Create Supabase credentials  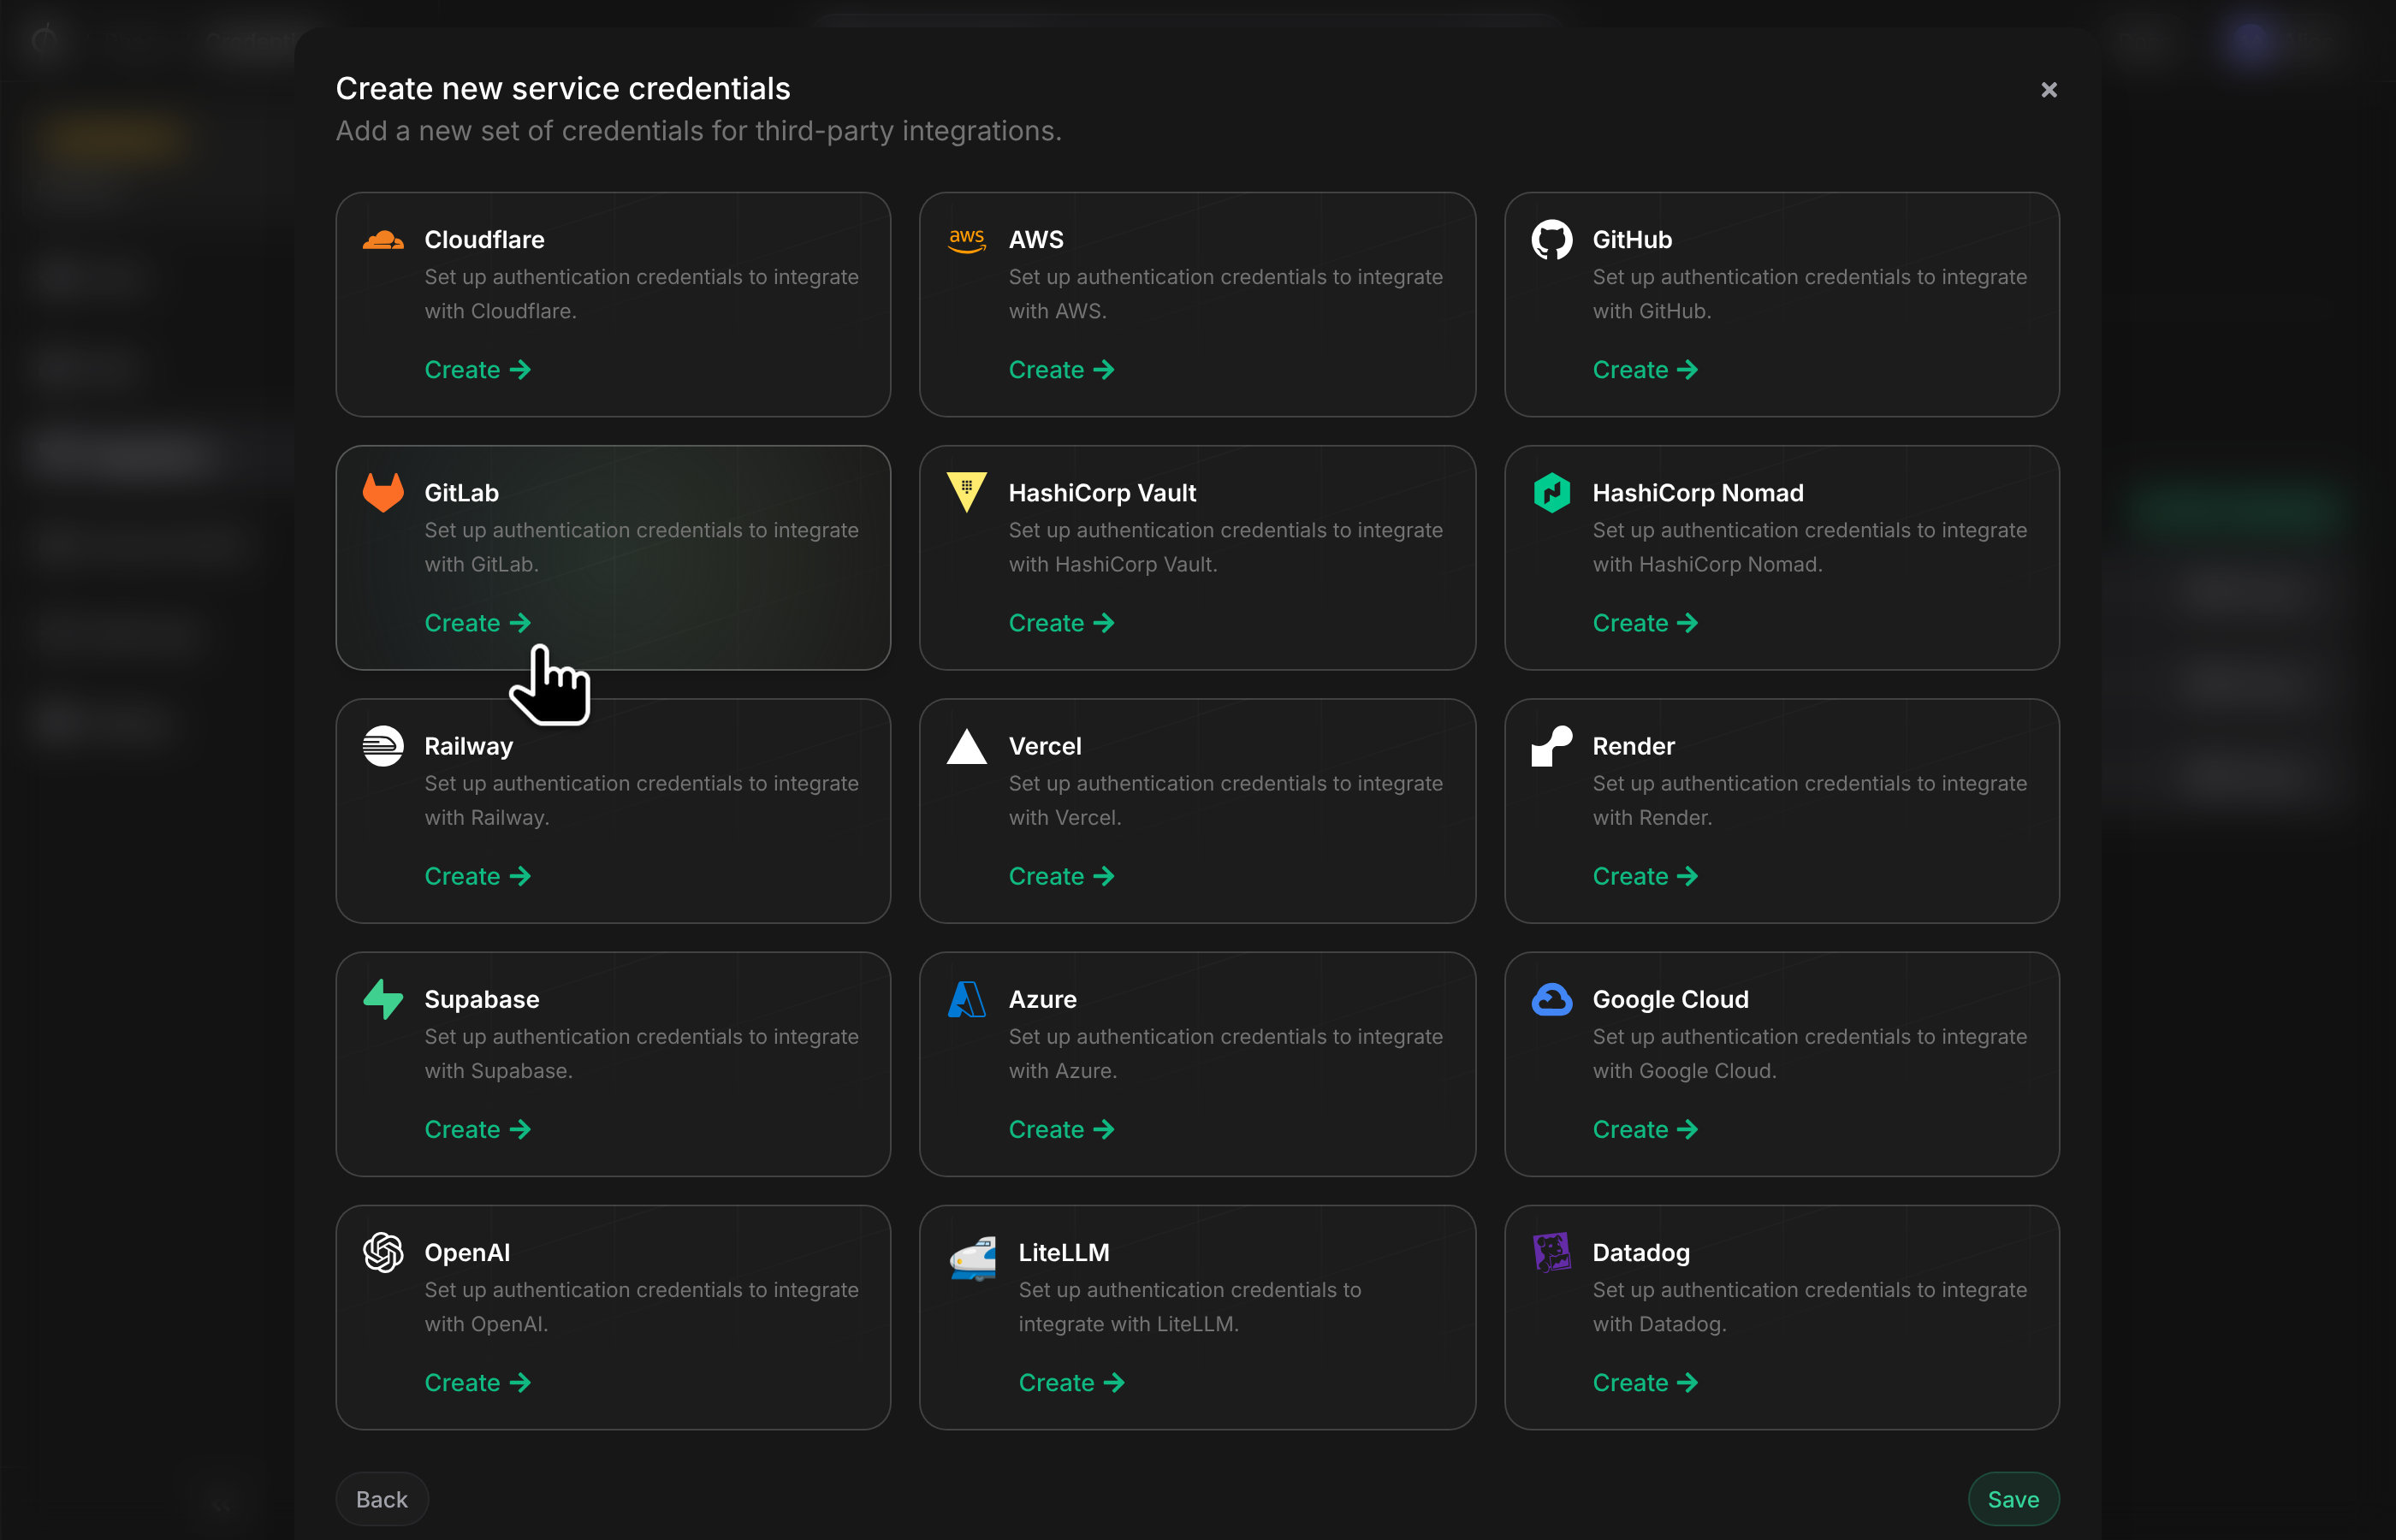click(477, 1129)
